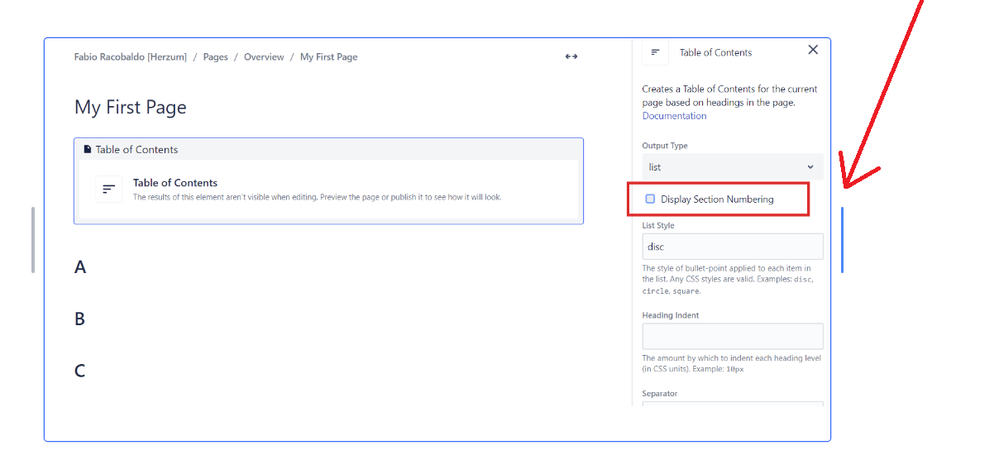The height and width of the screenshot is (456, 999).
Task: Go to Pages breadcrumb
Action: [215, 57]
